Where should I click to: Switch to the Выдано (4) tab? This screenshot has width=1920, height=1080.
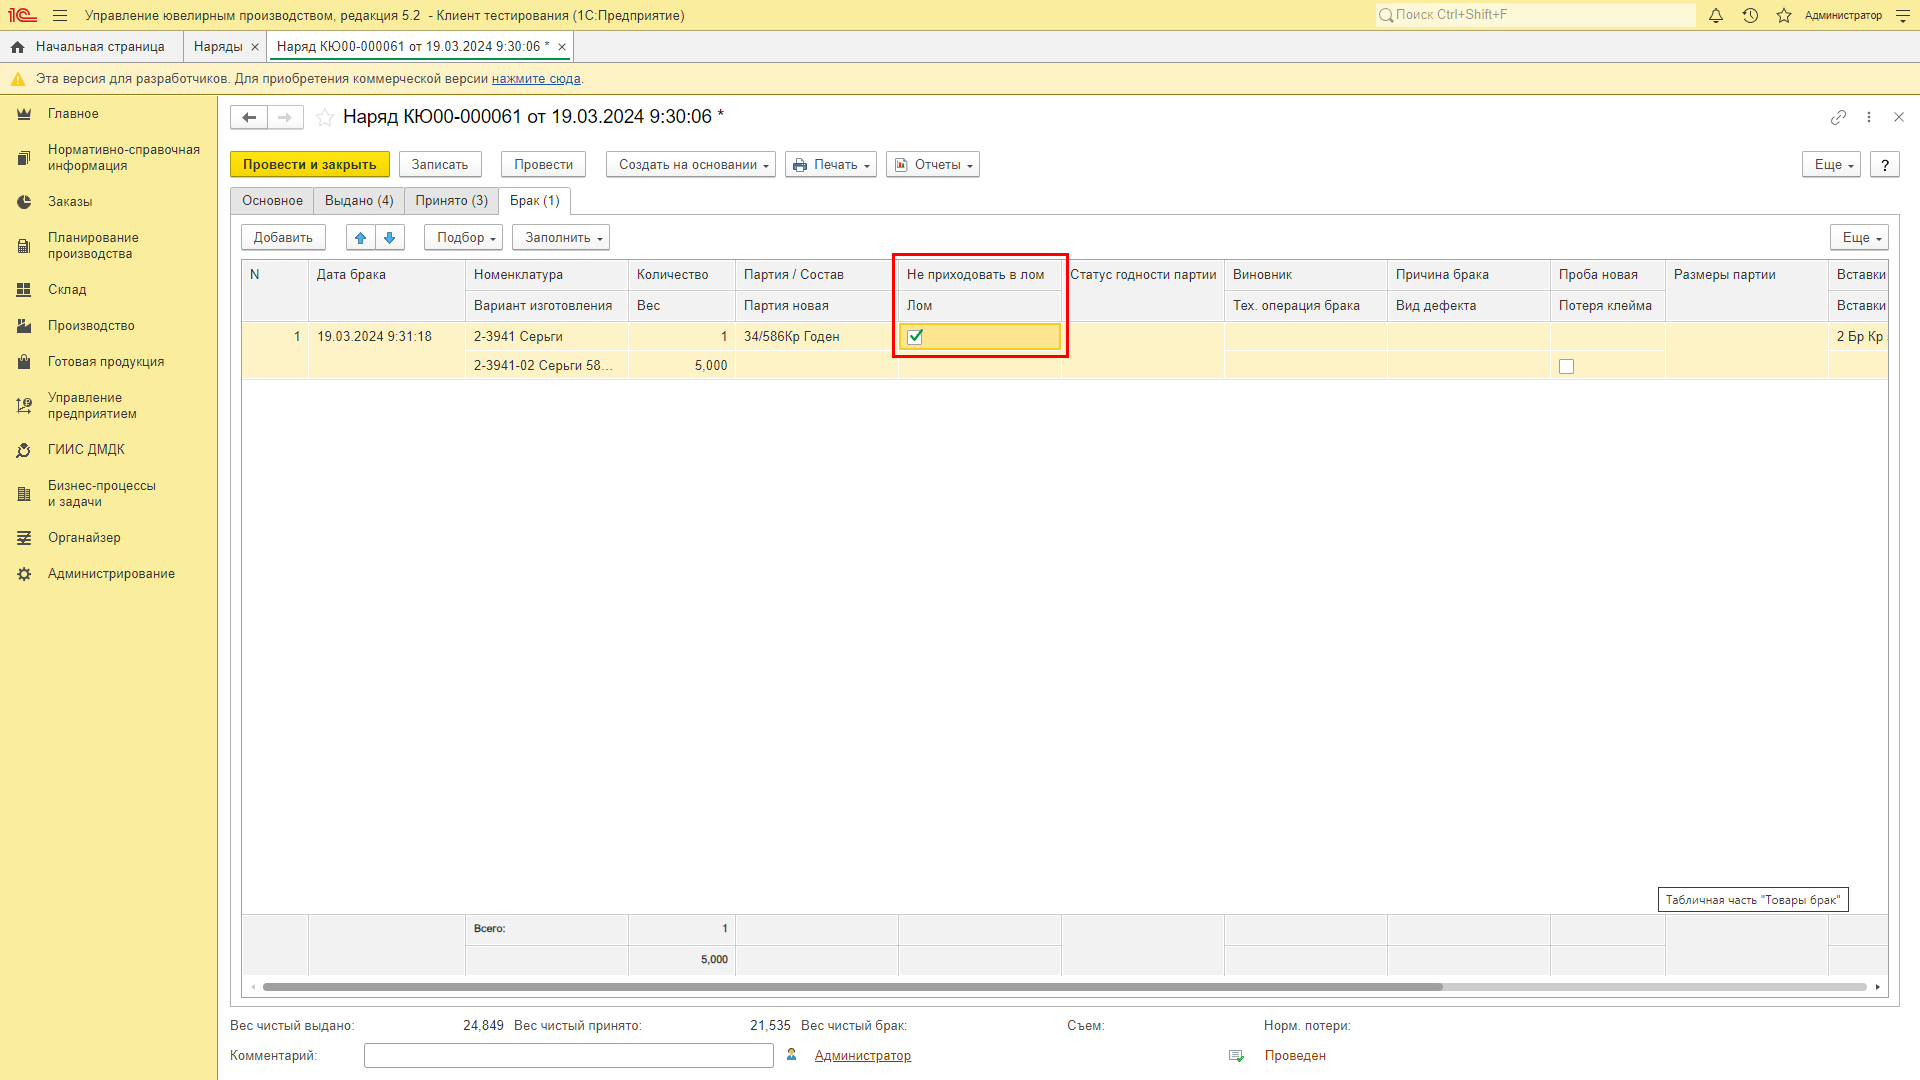tap(359, 201)
